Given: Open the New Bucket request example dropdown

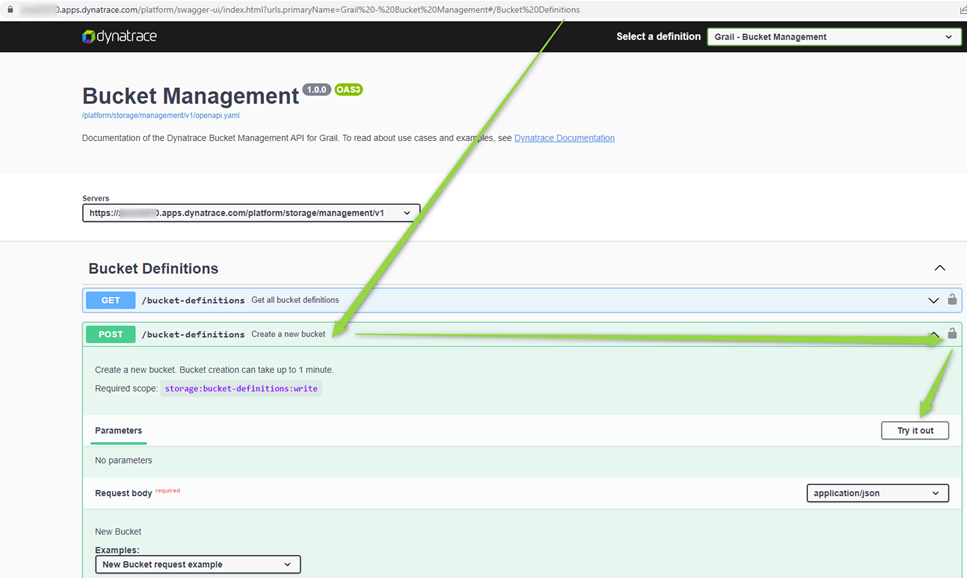Looking at the screenshot, I should coord(198,564).
